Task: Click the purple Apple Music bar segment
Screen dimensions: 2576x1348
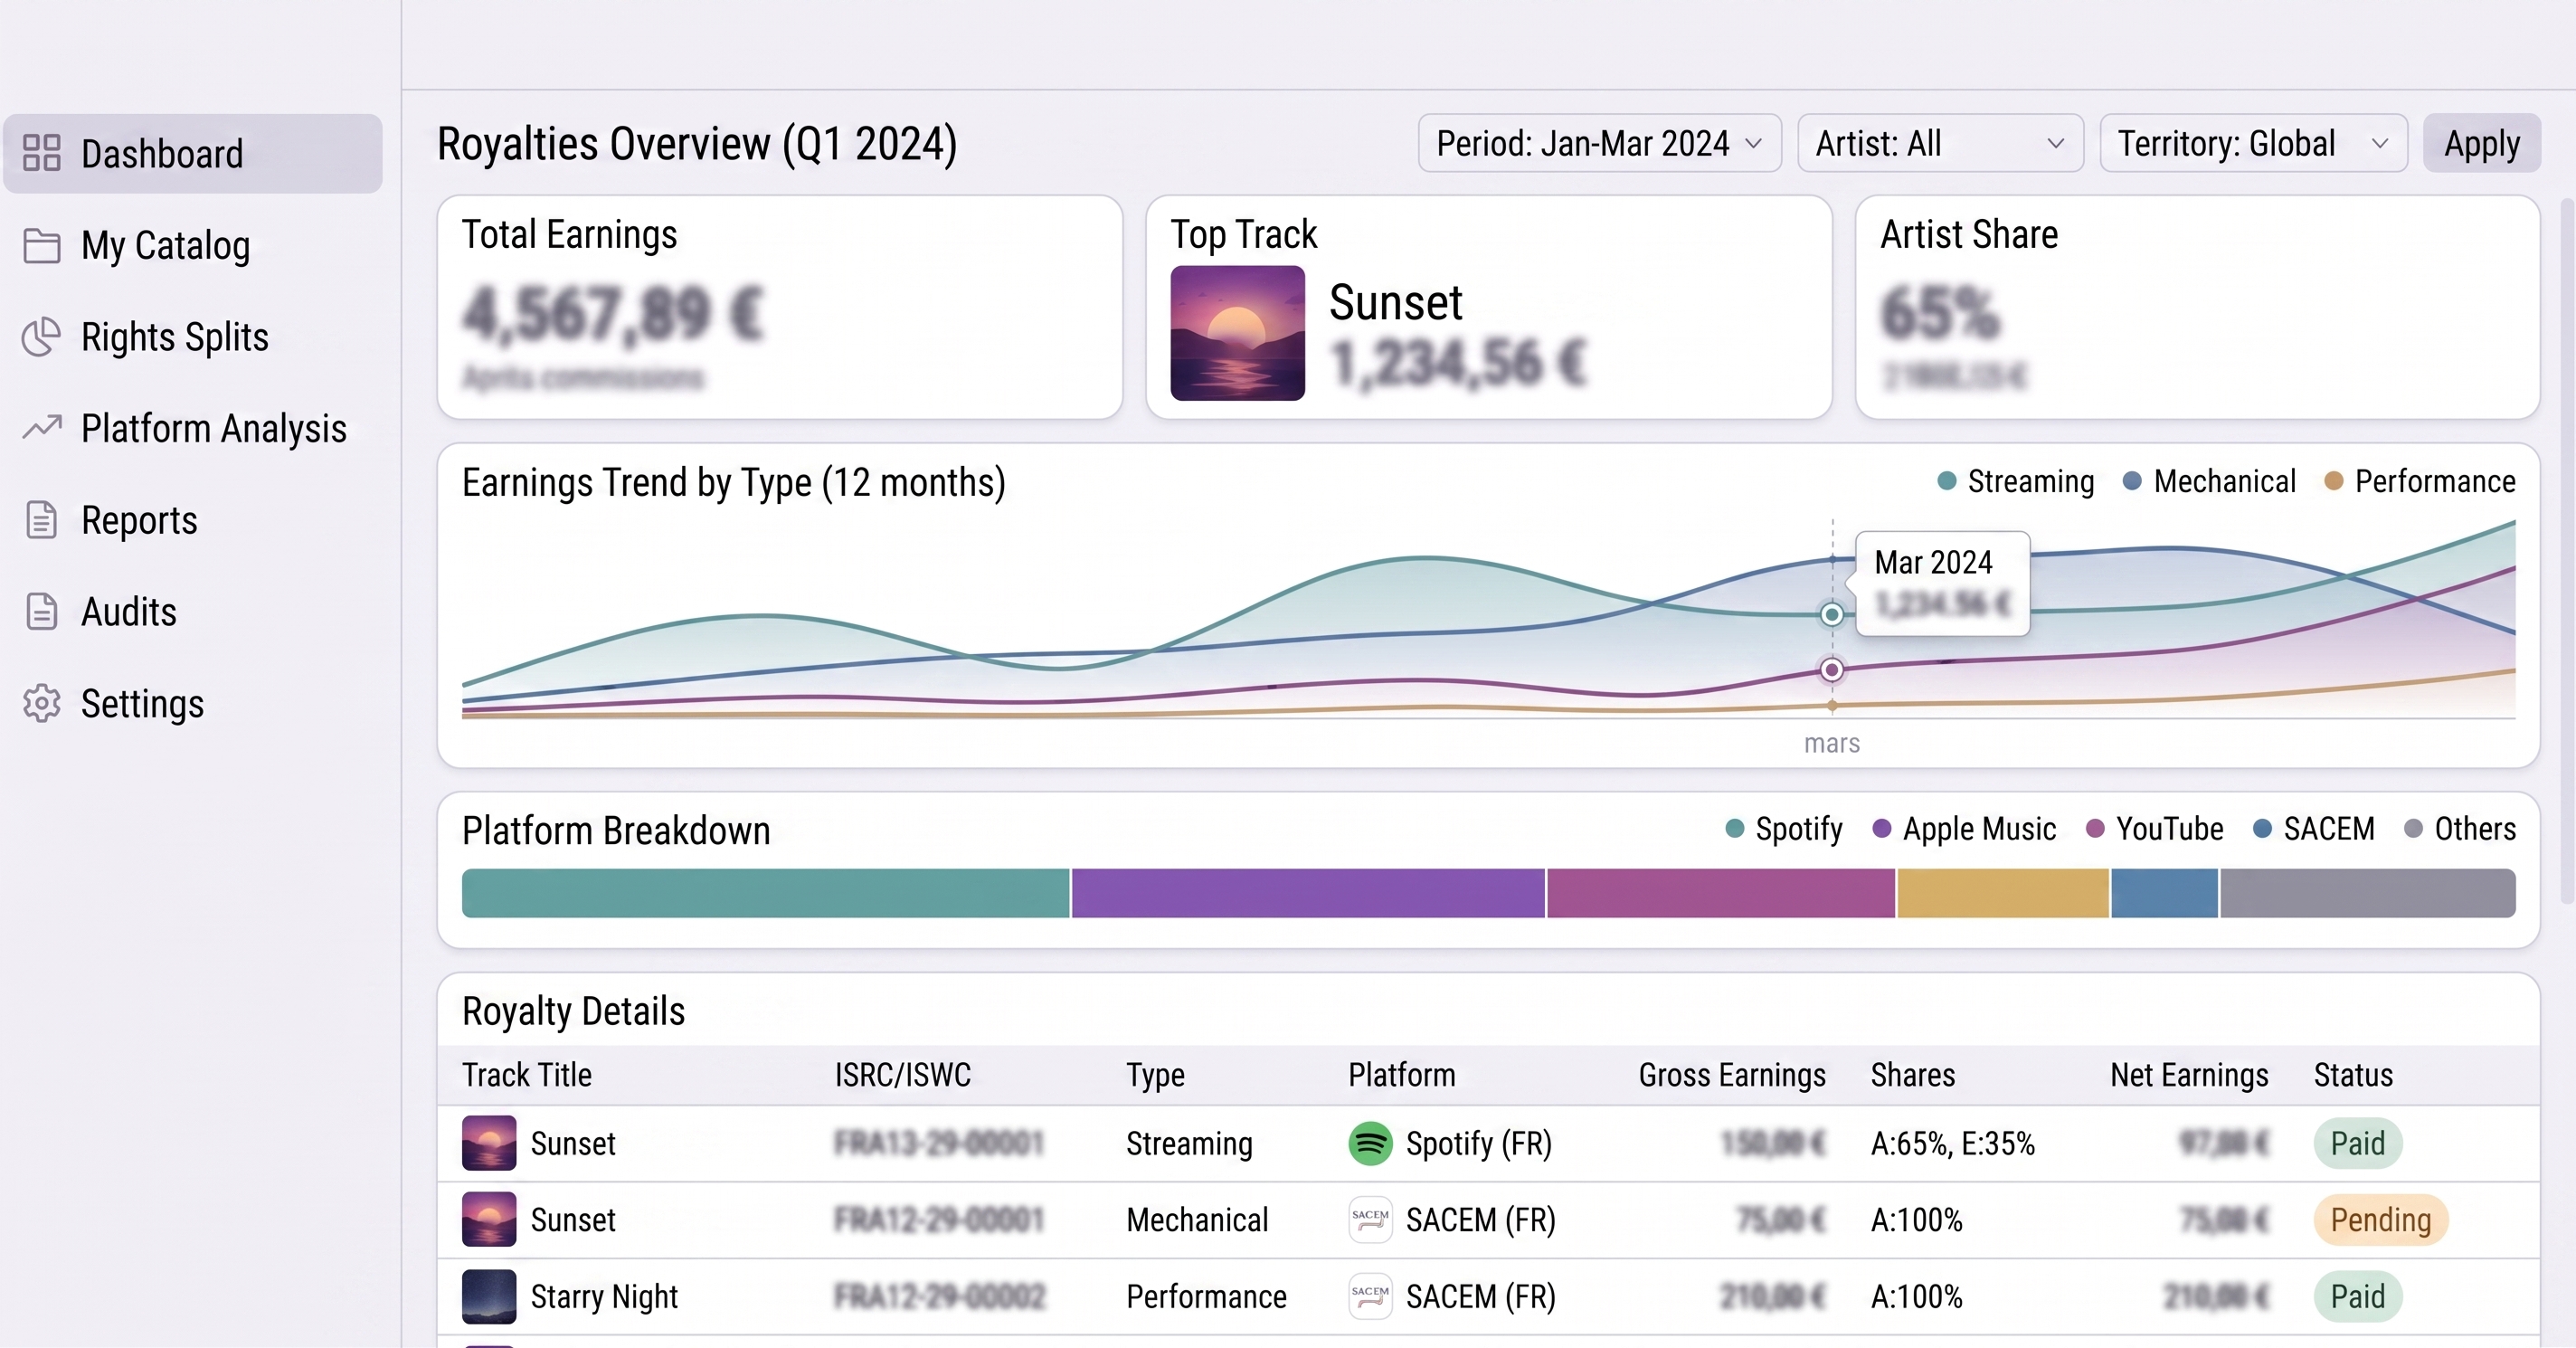Action: click(1308, 893)
